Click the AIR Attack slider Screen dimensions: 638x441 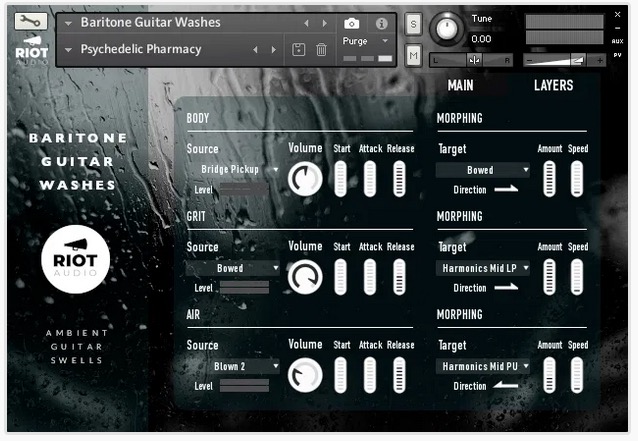tap(370, 375)
